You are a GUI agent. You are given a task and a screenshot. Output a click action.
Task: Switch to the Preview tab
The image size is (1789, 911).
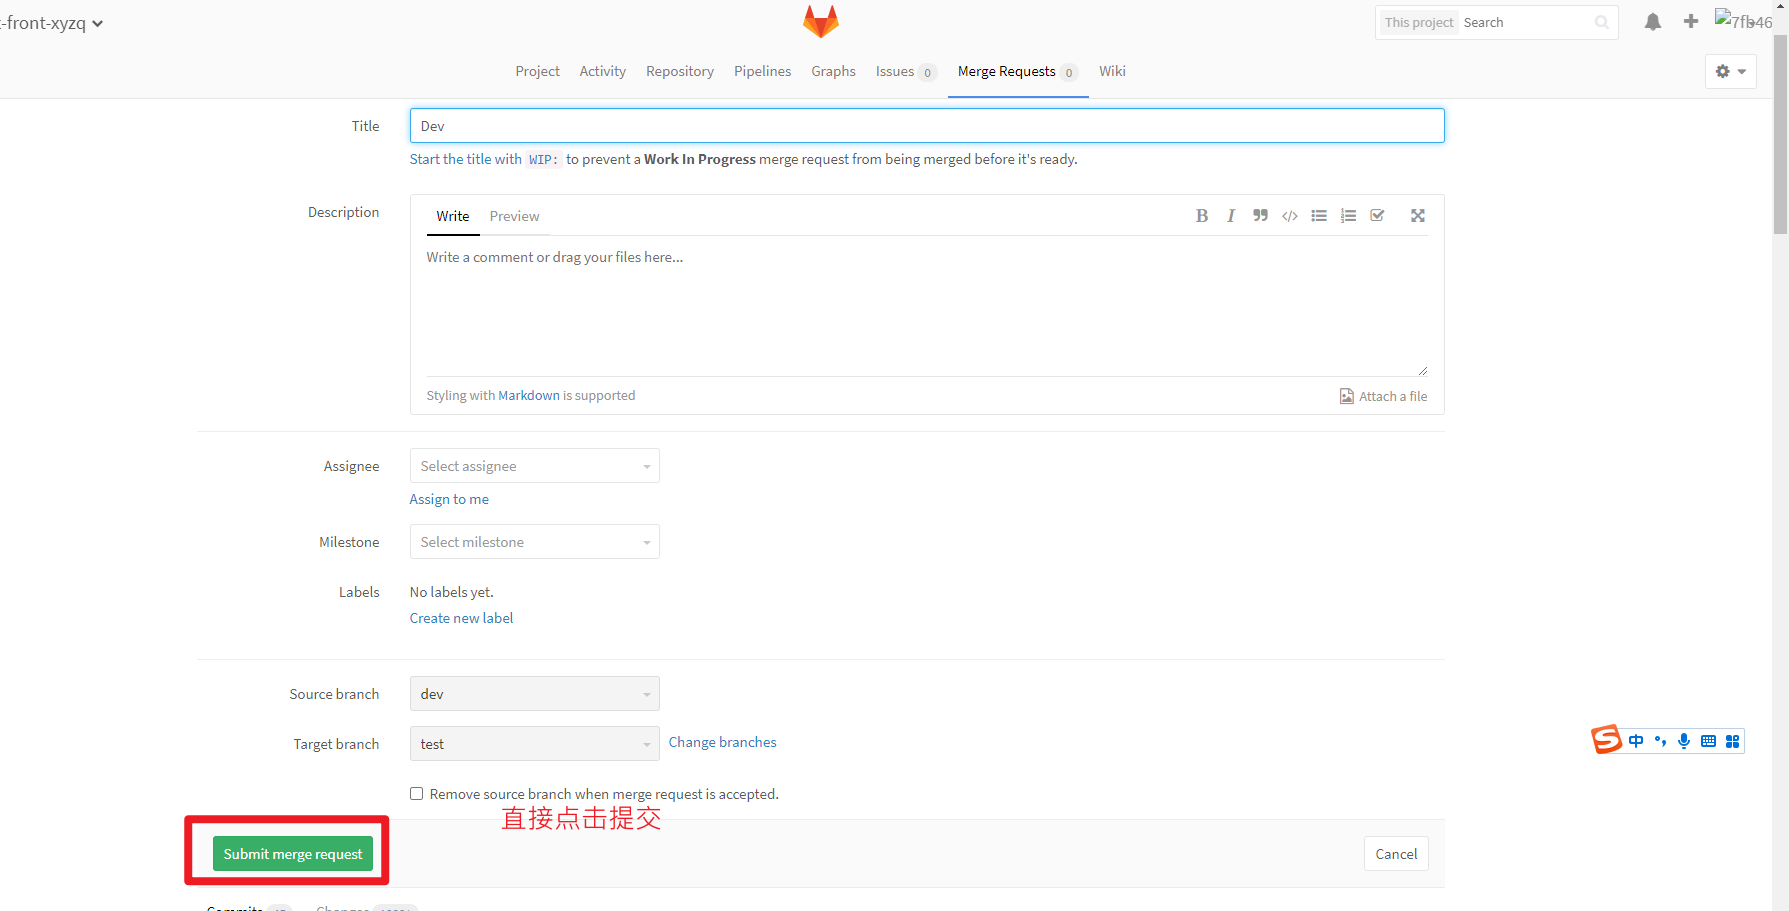(514, 216)
